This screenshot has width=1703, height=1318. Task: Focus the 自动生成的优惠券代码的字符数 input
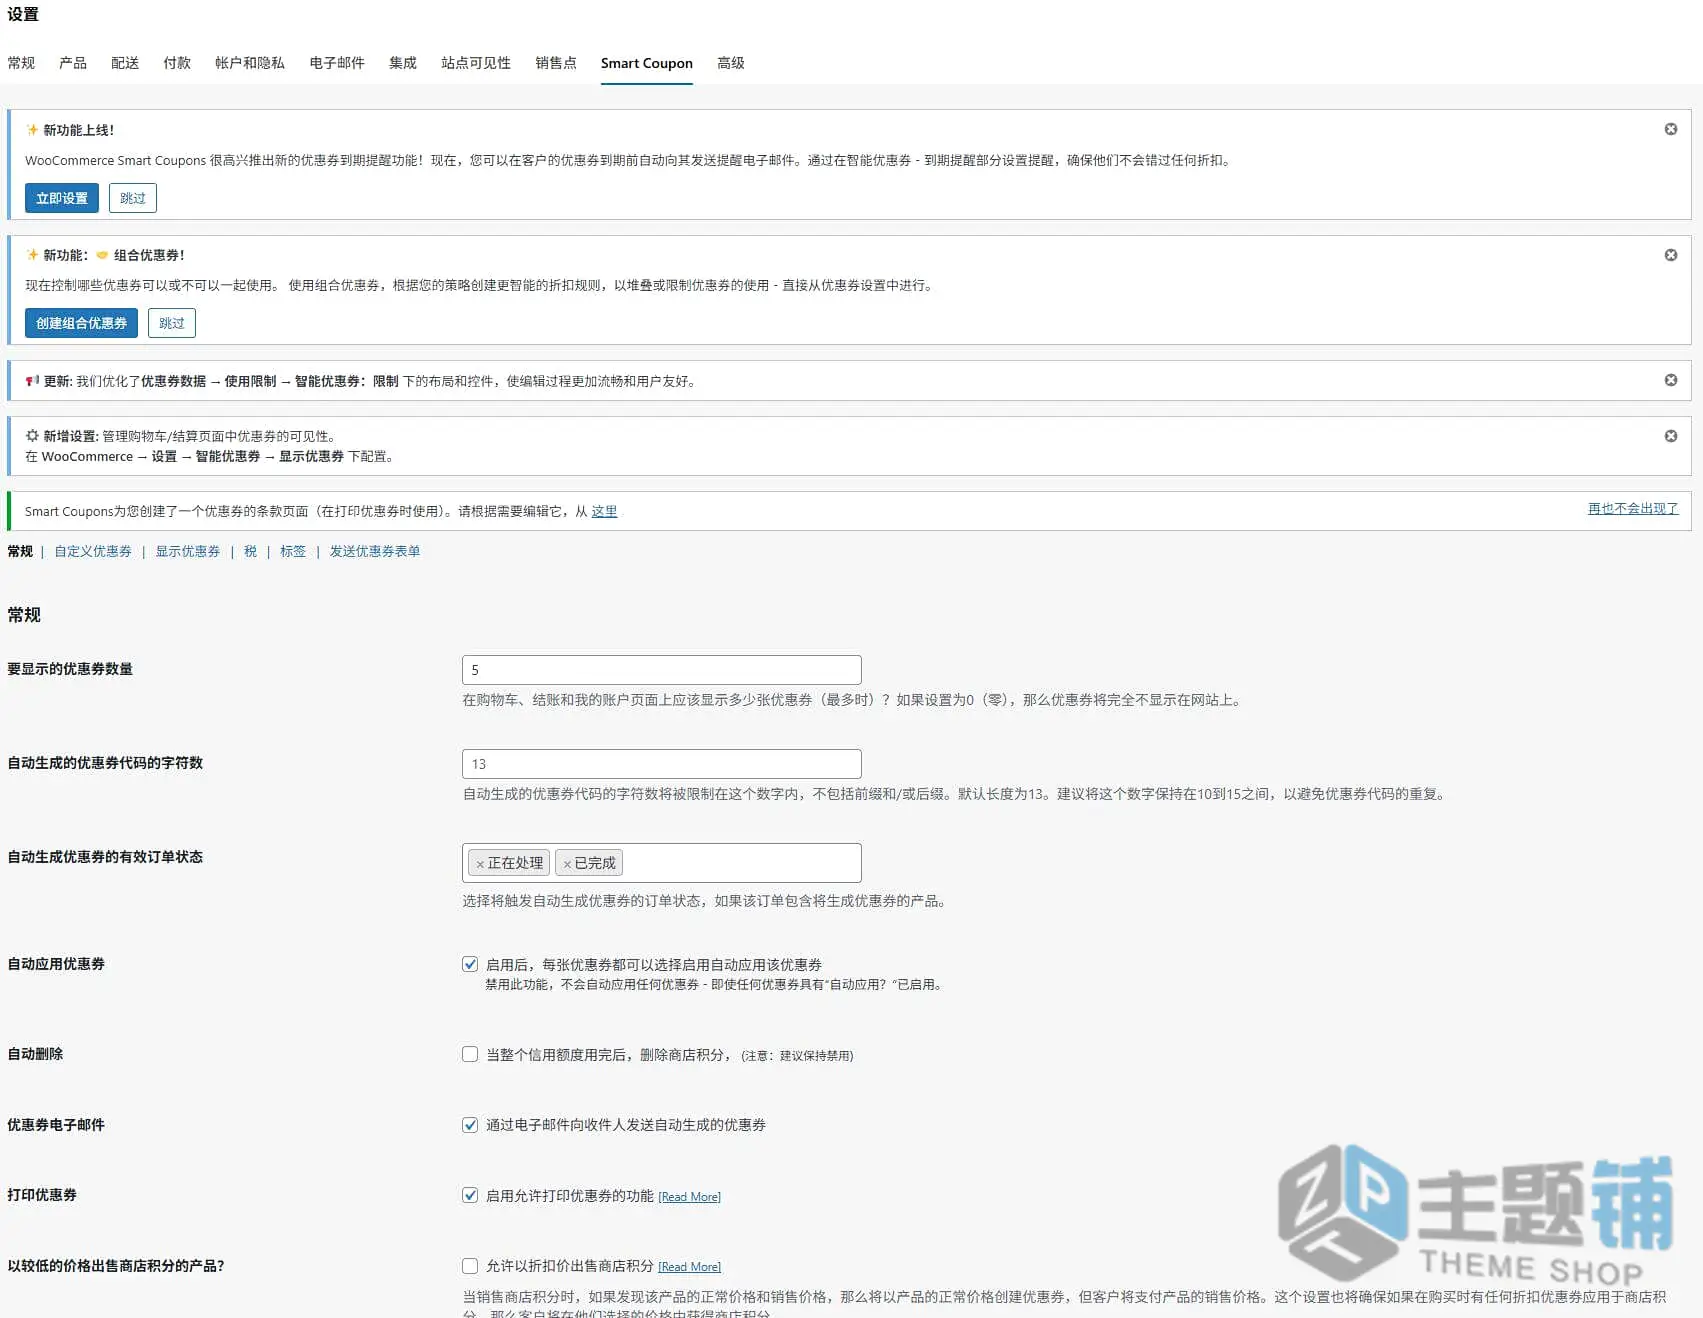pyautogui.click(x=661, y=764)
